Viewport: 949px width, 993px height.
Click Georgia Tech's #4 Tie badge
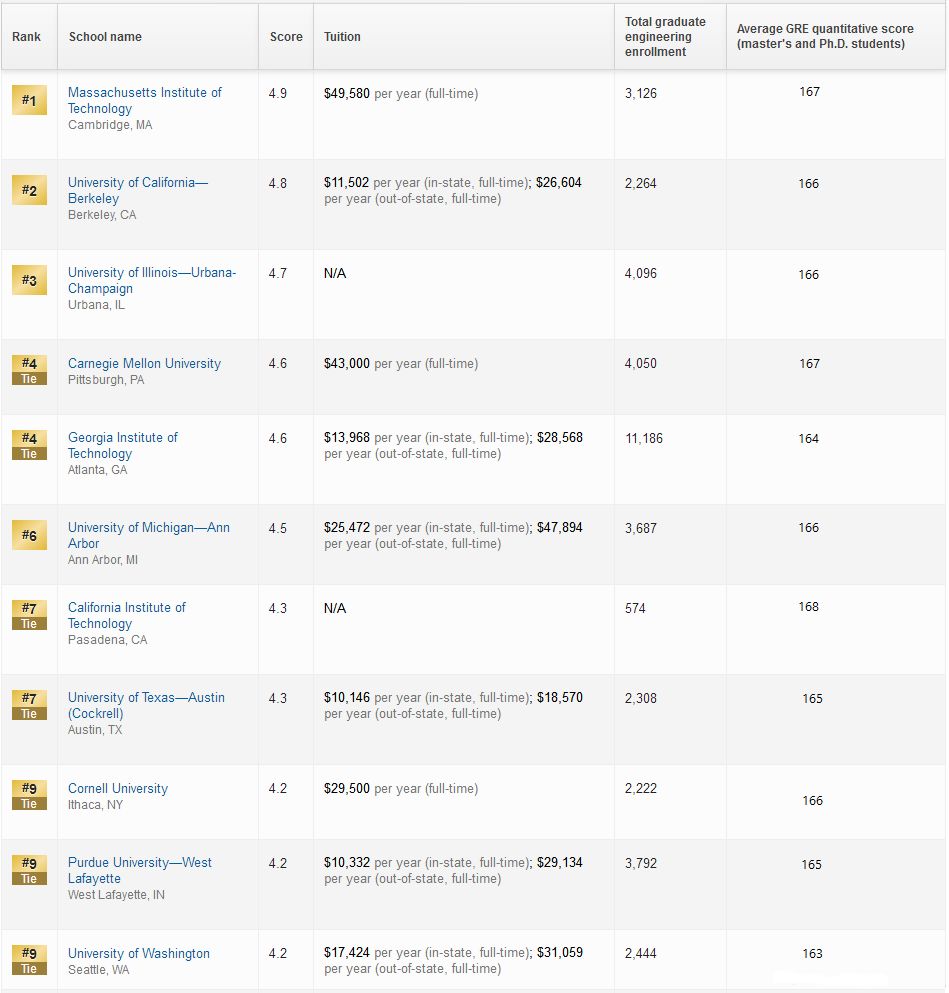click(x=29, y=445)
